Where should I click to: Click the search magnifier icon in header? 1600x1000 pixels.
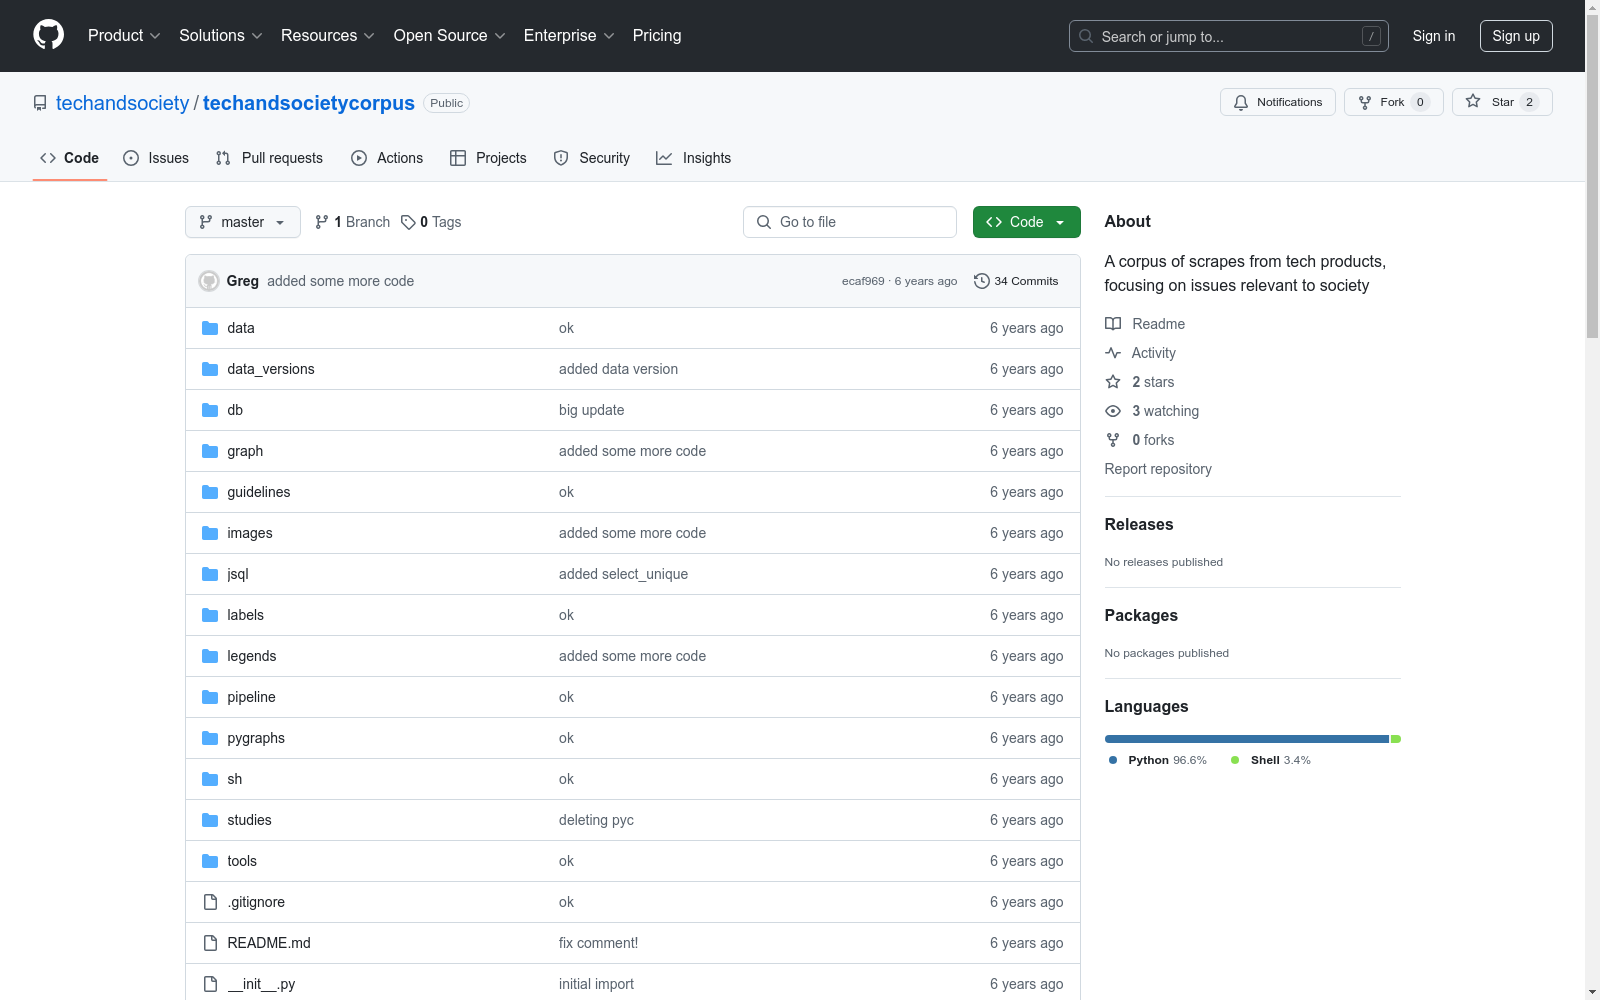(1086, 36)
